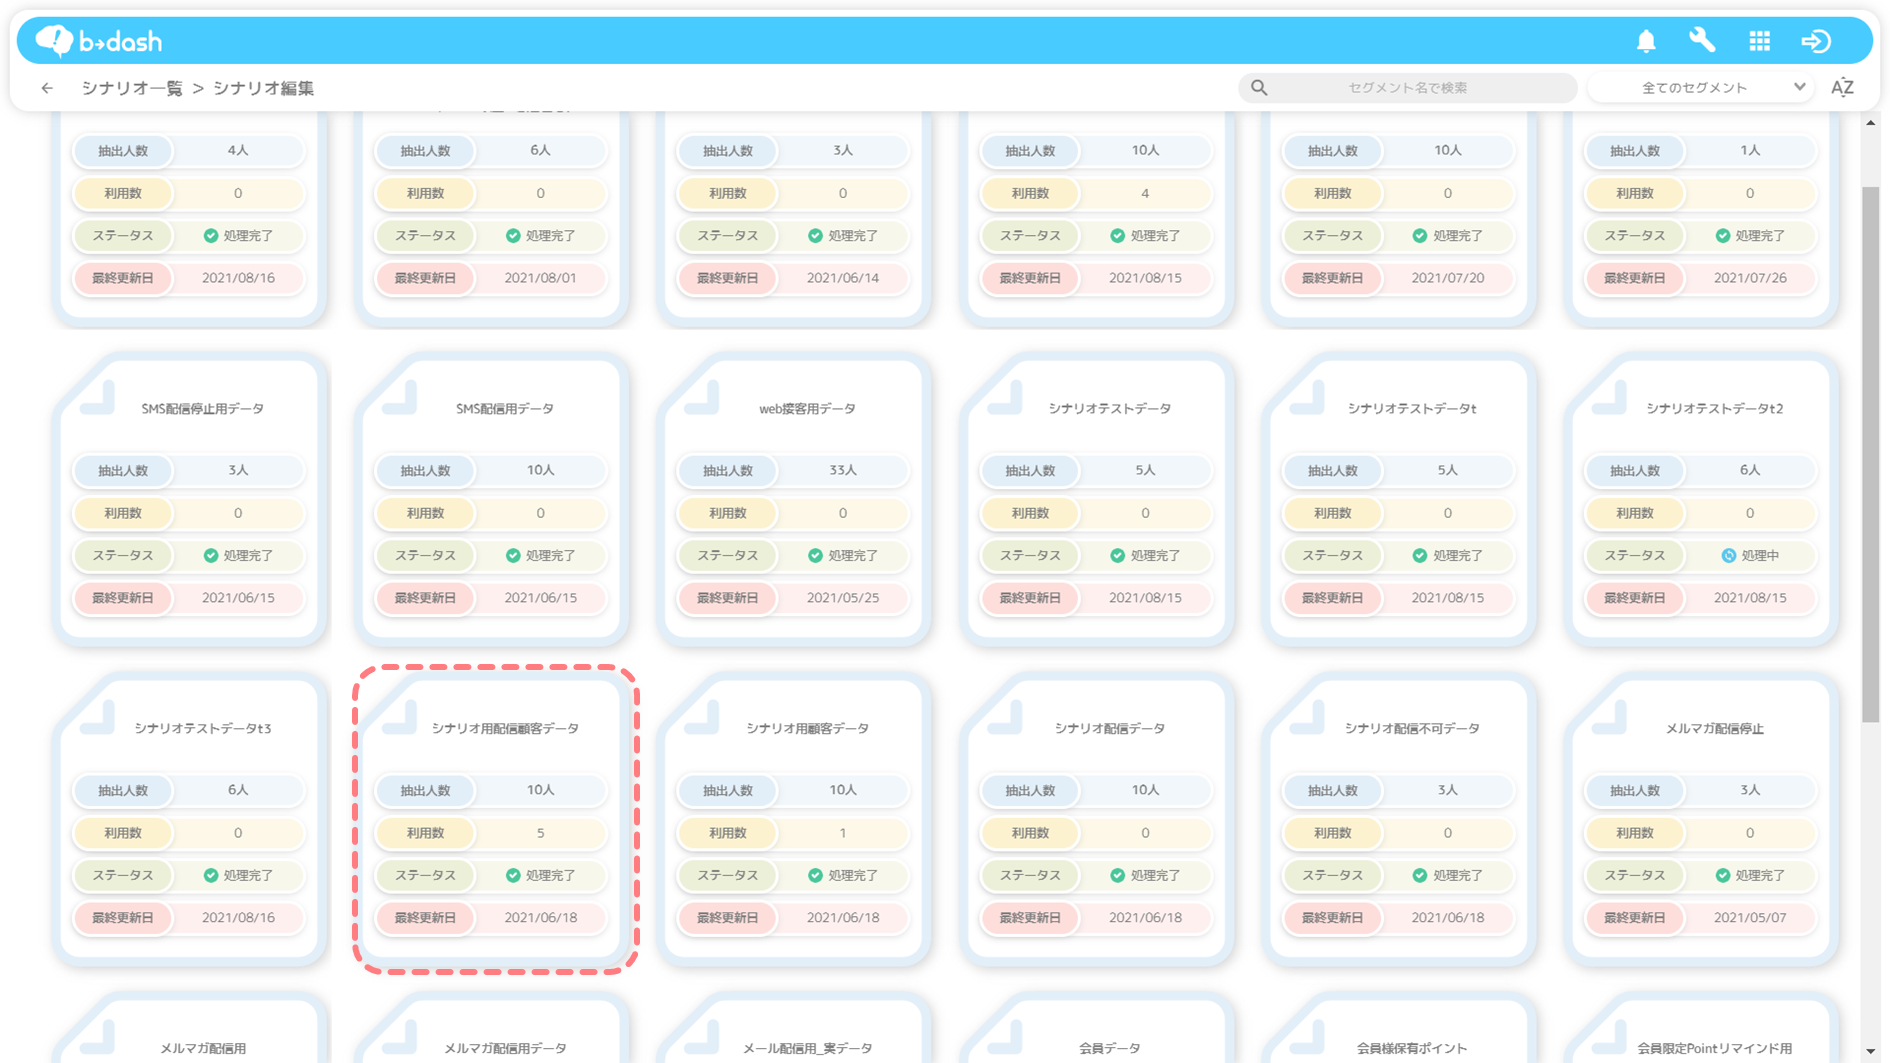Image resolution: width=1890 pixels, height=1063 pixels.
Task: Click 処理完了 check icon on SMS配信用データ
Action: 513,556
